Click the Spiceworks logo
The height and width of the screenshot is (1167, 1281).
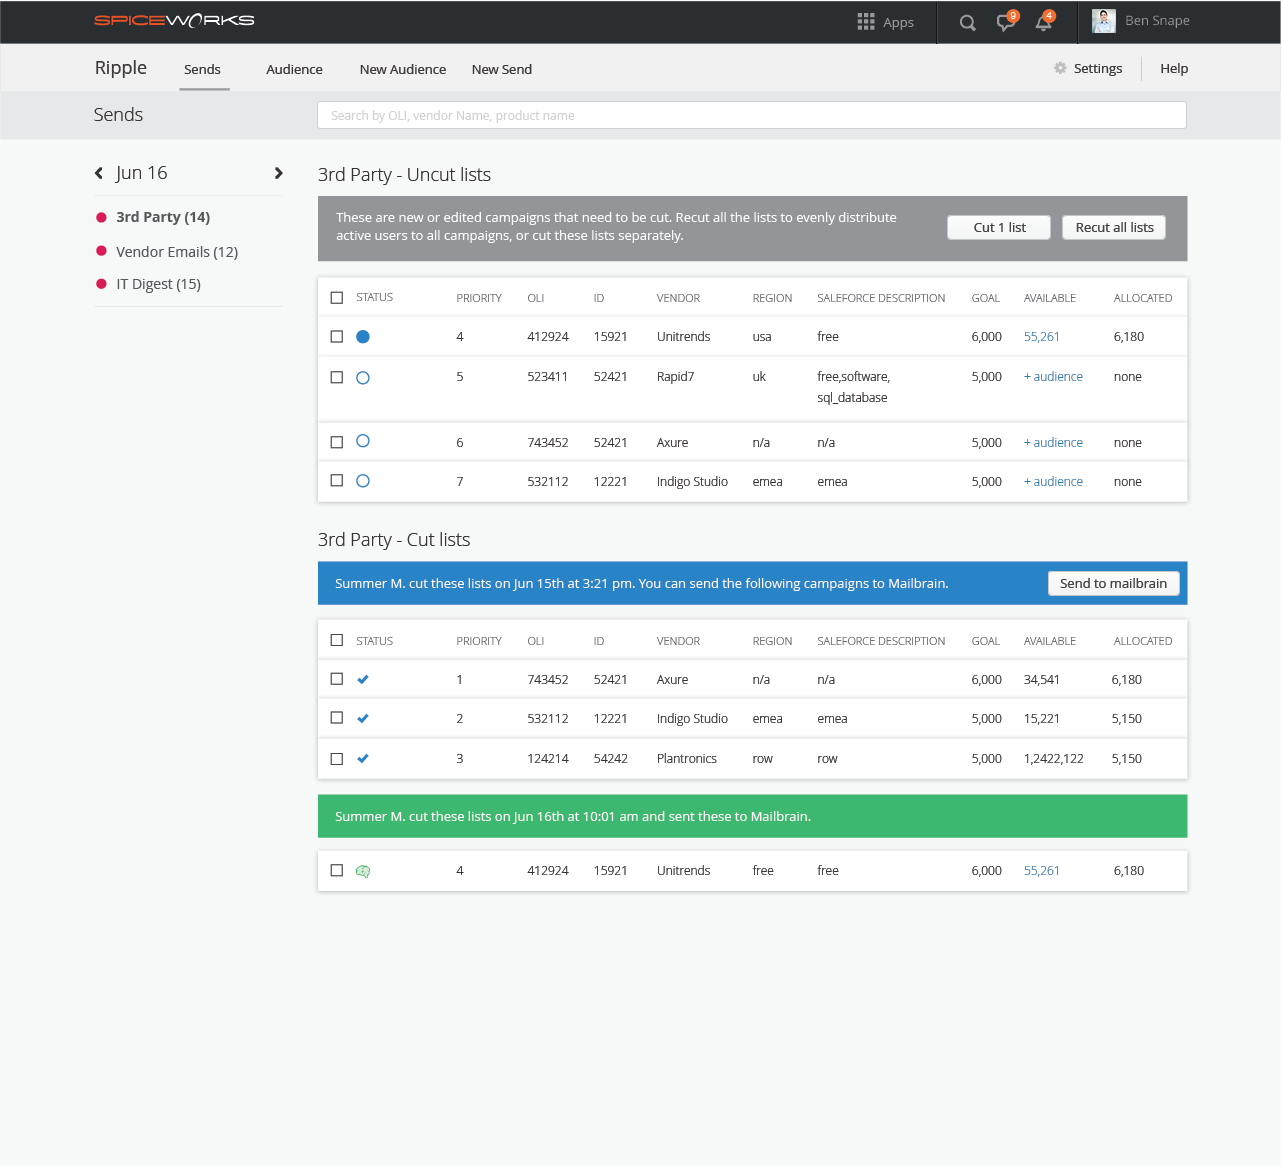pos(174,20)
